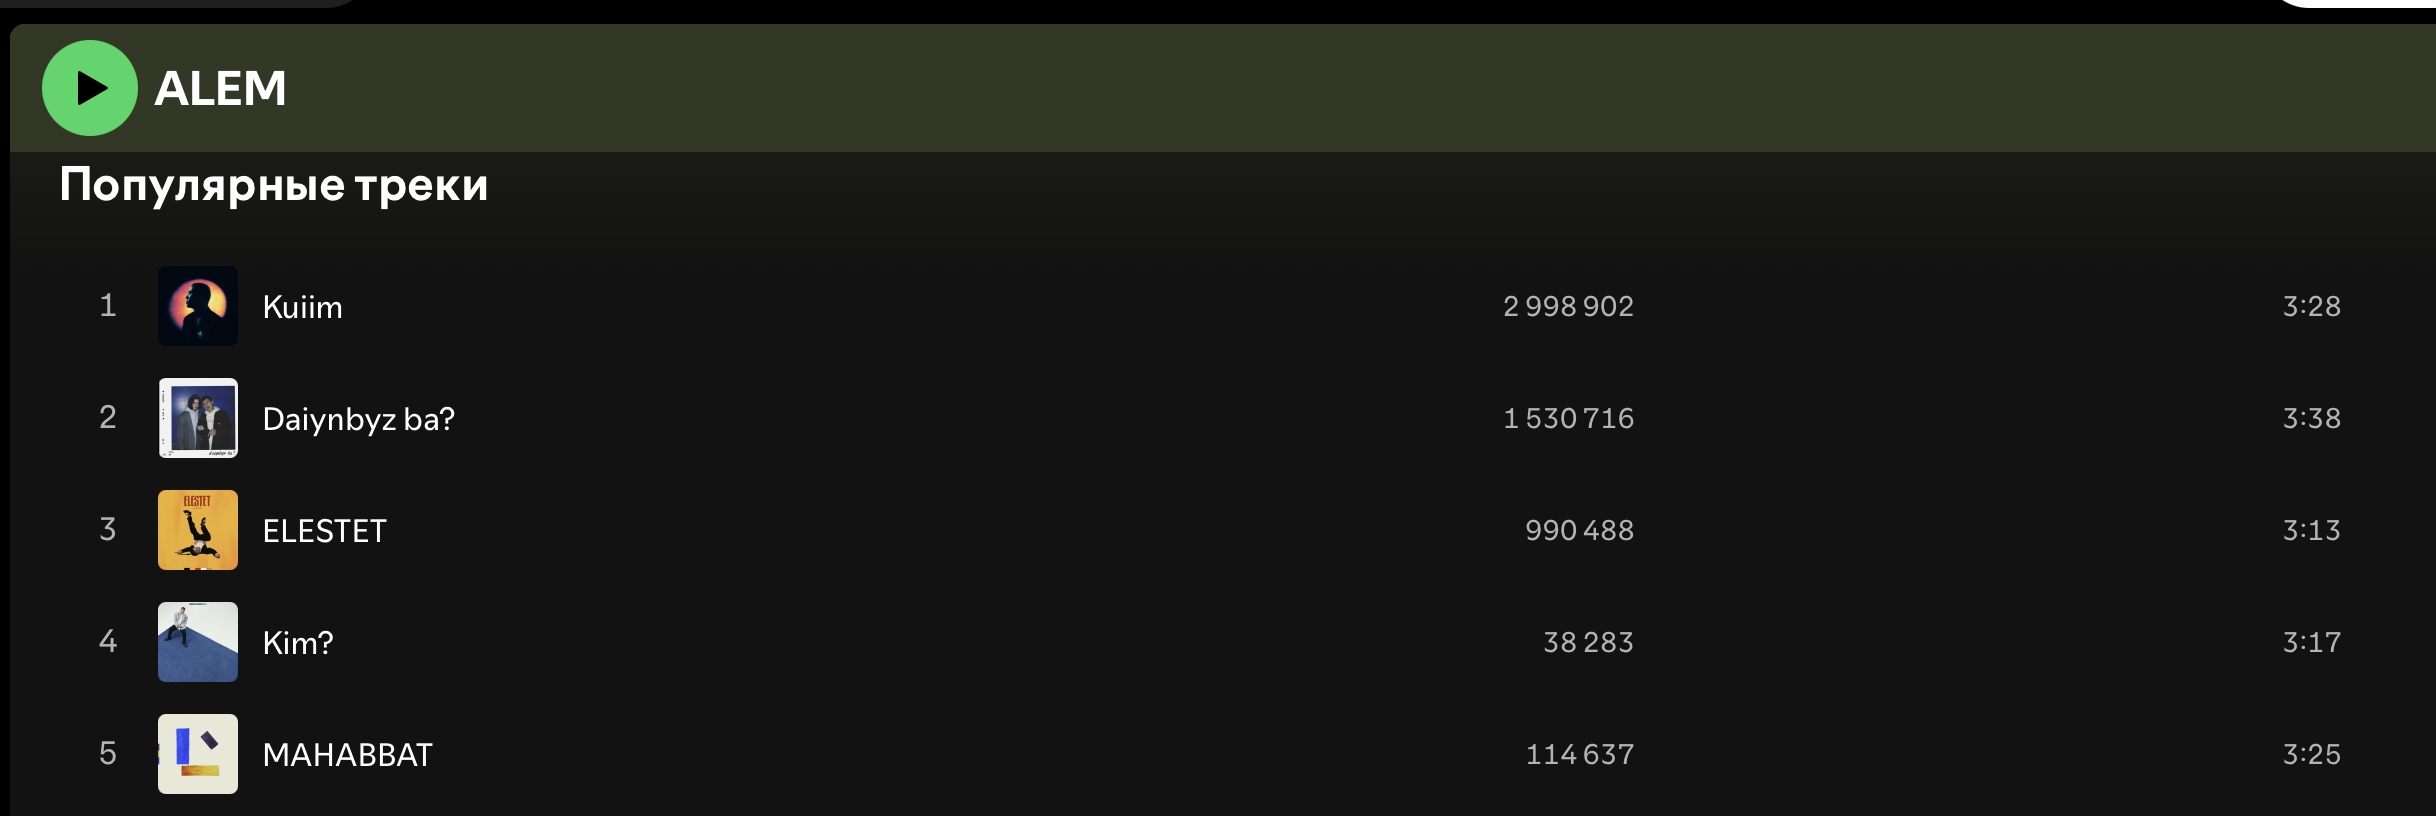2436x816 pixels.
Task: Click track number 4 index
Action: [x=108, y=641]
